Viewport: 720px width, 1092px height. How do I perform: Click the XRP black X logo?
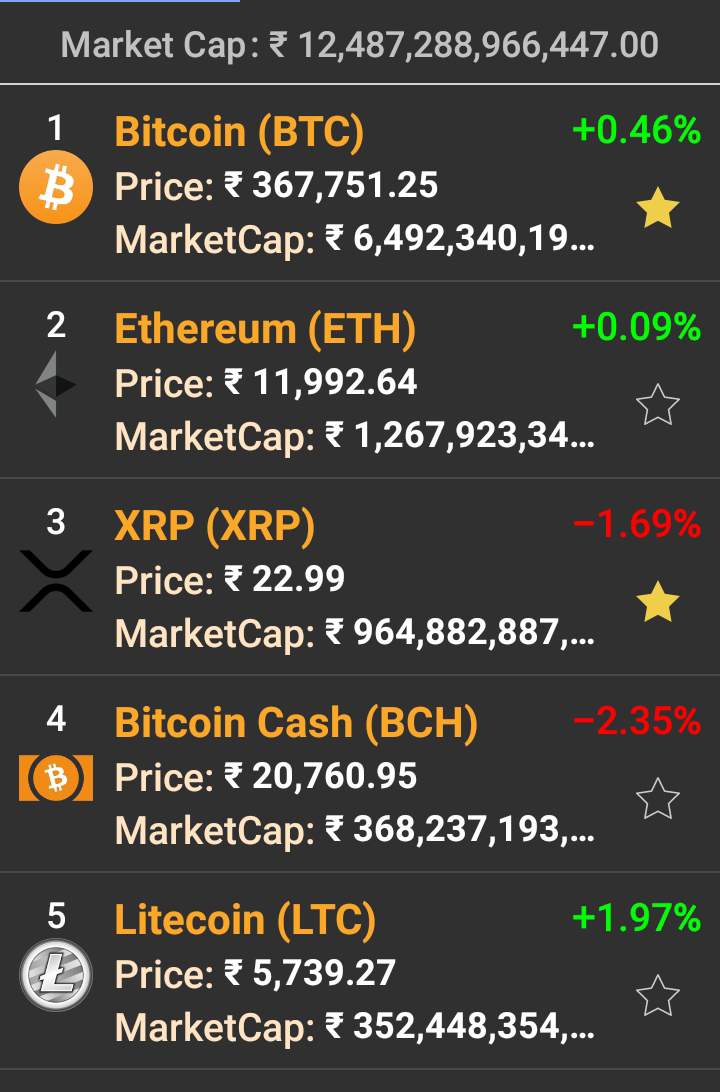[x=56, y=580]
